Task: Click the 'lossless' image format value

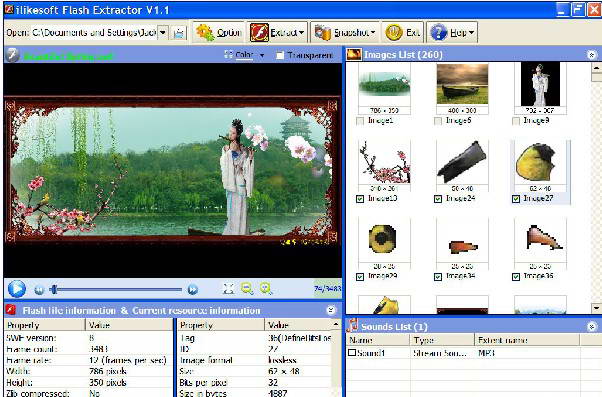Action: [x=282, y=360]
